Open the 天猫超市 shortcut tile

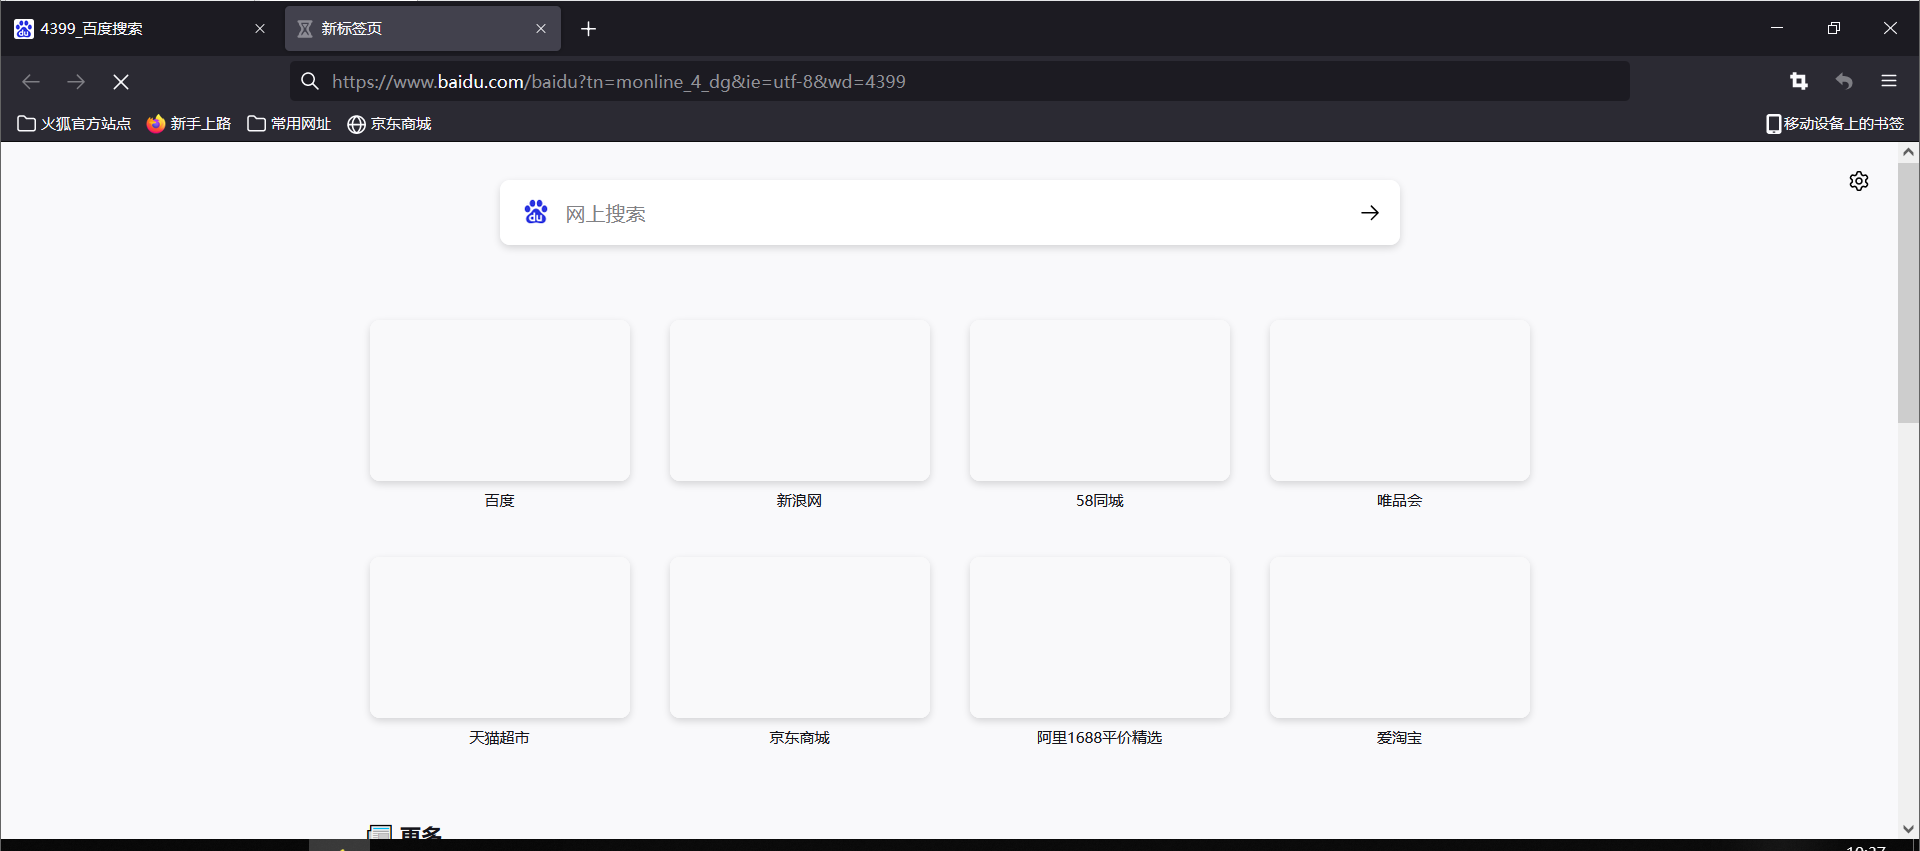[x=500, y=637]
